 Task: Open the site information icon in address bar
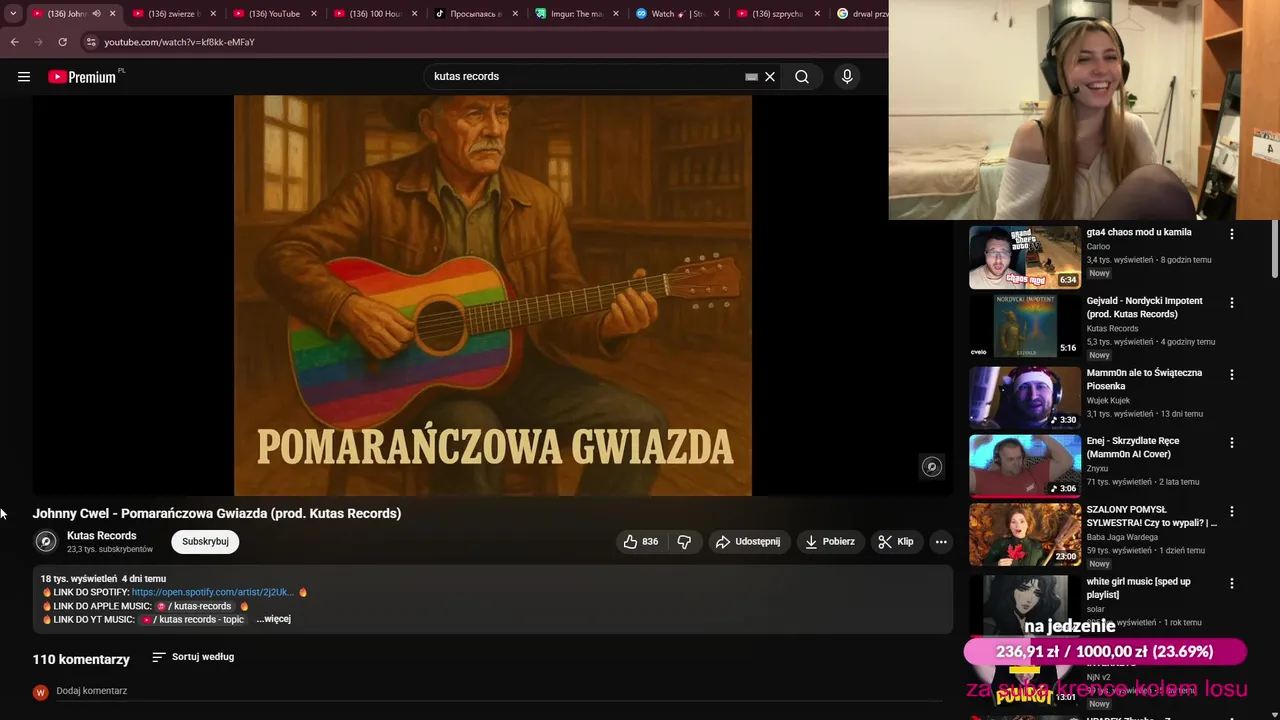click(x=91, y=42)
